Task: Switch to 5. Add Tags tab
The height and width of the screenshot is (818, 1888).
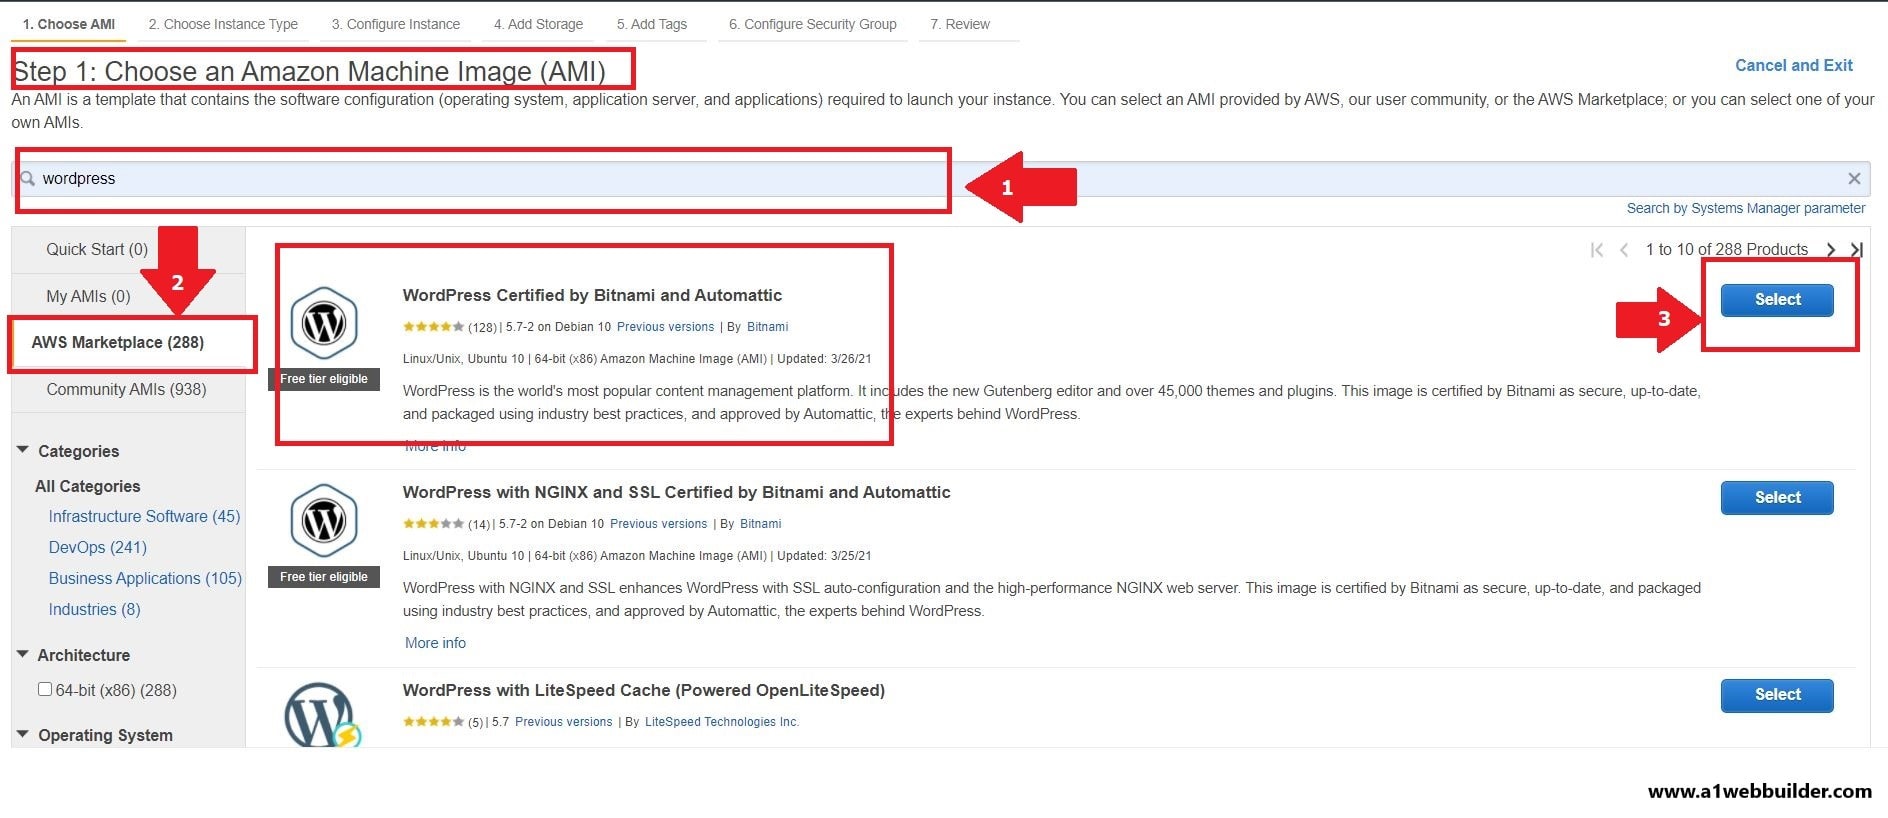Action: 652,24
